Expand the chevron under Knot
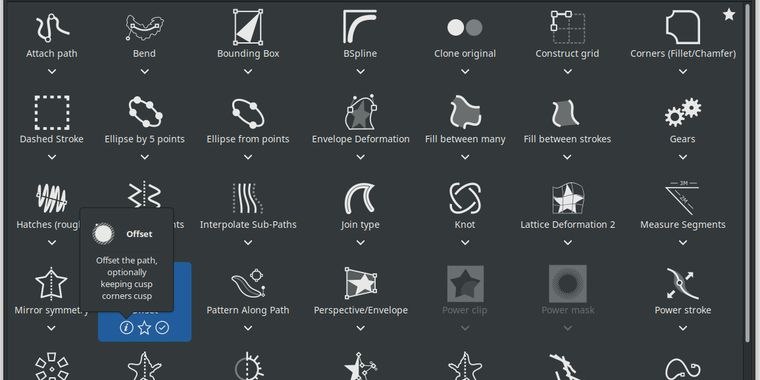This screenshot has width=760, height=380. [x=465, y=242]
